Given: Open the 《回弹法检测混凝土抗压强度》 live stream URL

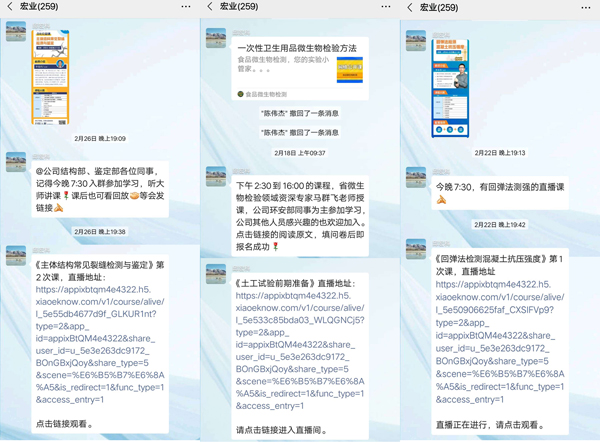Looking at the screenshot, I should [502, 329].
